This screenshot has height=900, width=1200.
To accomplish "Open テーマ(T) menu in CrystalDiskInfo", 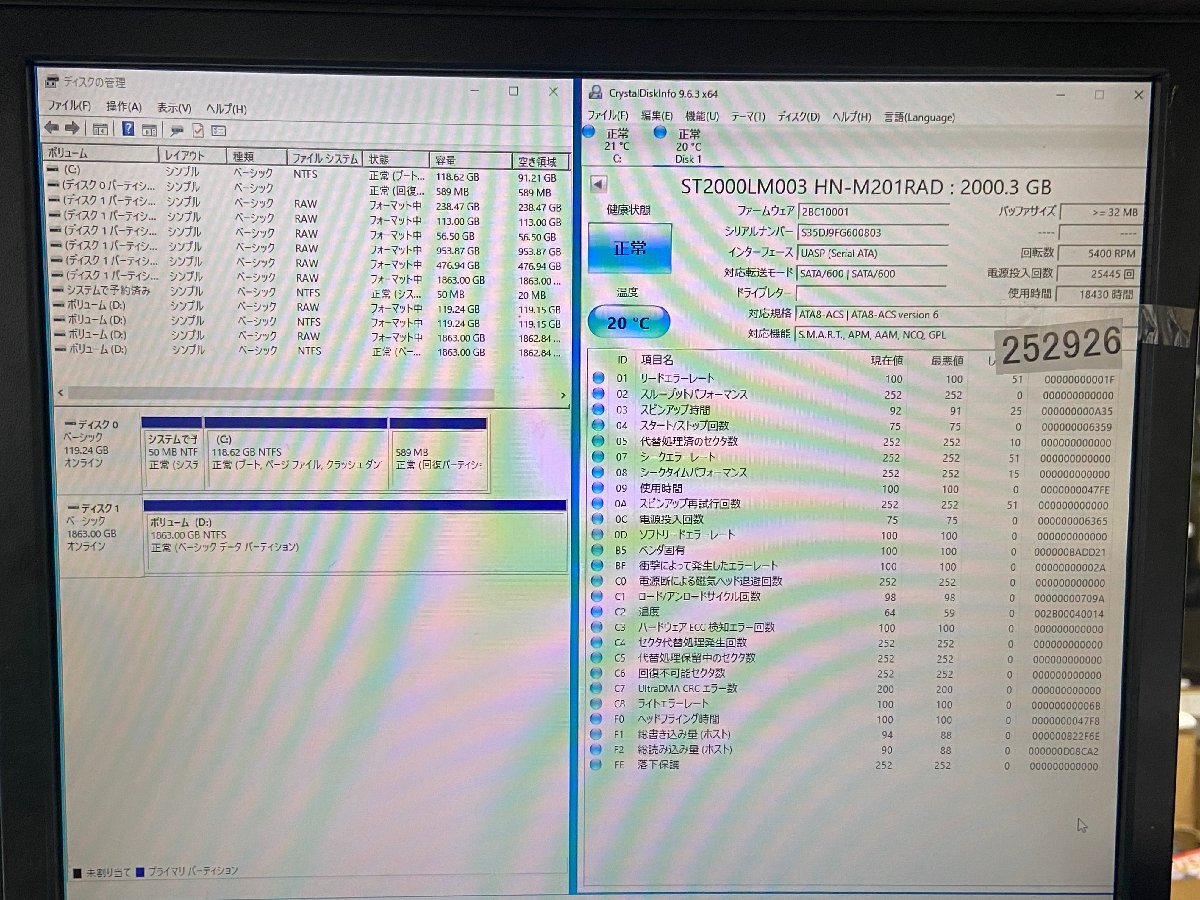I will pos(748,116).
